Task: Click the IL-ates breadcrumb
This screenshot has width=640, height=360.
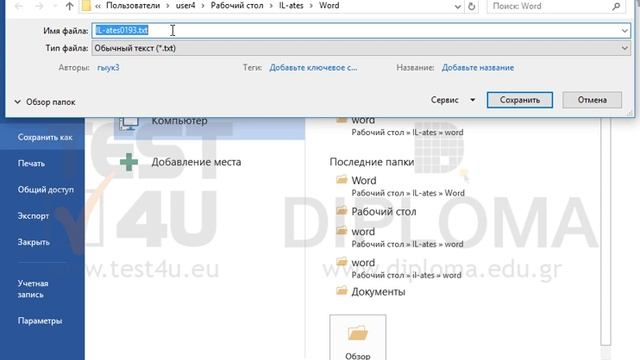Action: [x=291, y=6]
